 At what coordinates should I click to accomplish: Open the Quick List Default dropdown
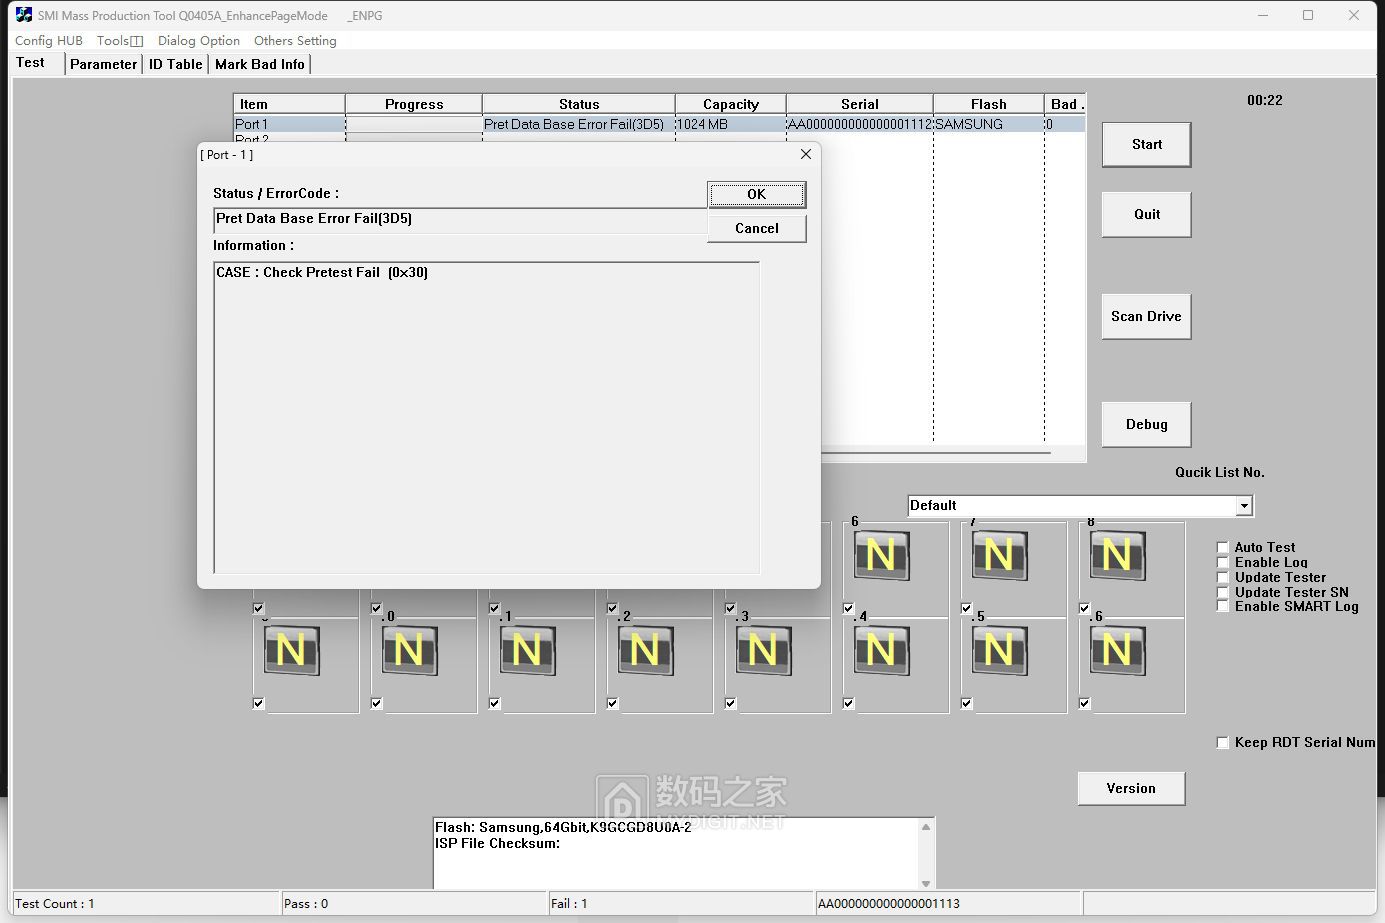tap(1243, 505)
